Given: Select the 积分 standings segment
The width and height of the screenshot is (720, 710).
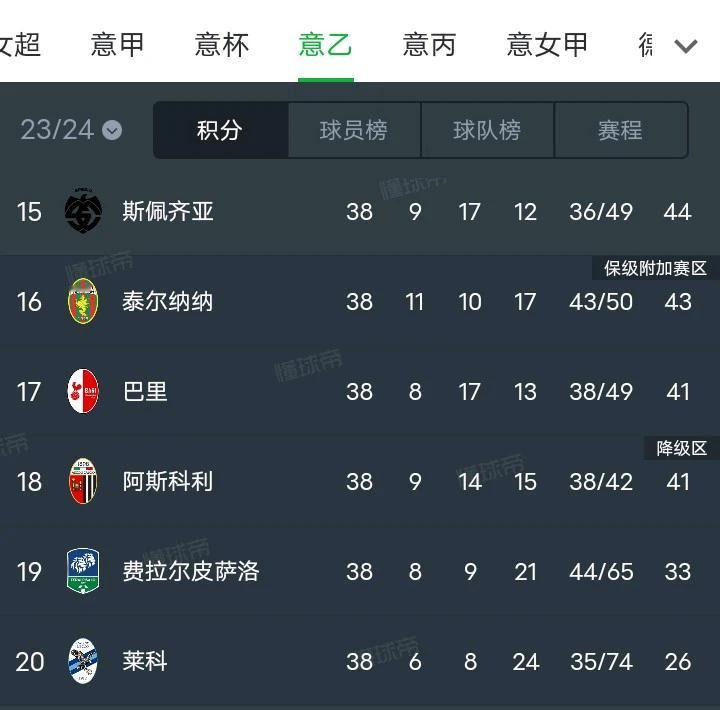Looking at the screenshot, I should pyautogui.click(x=220, y=130).
